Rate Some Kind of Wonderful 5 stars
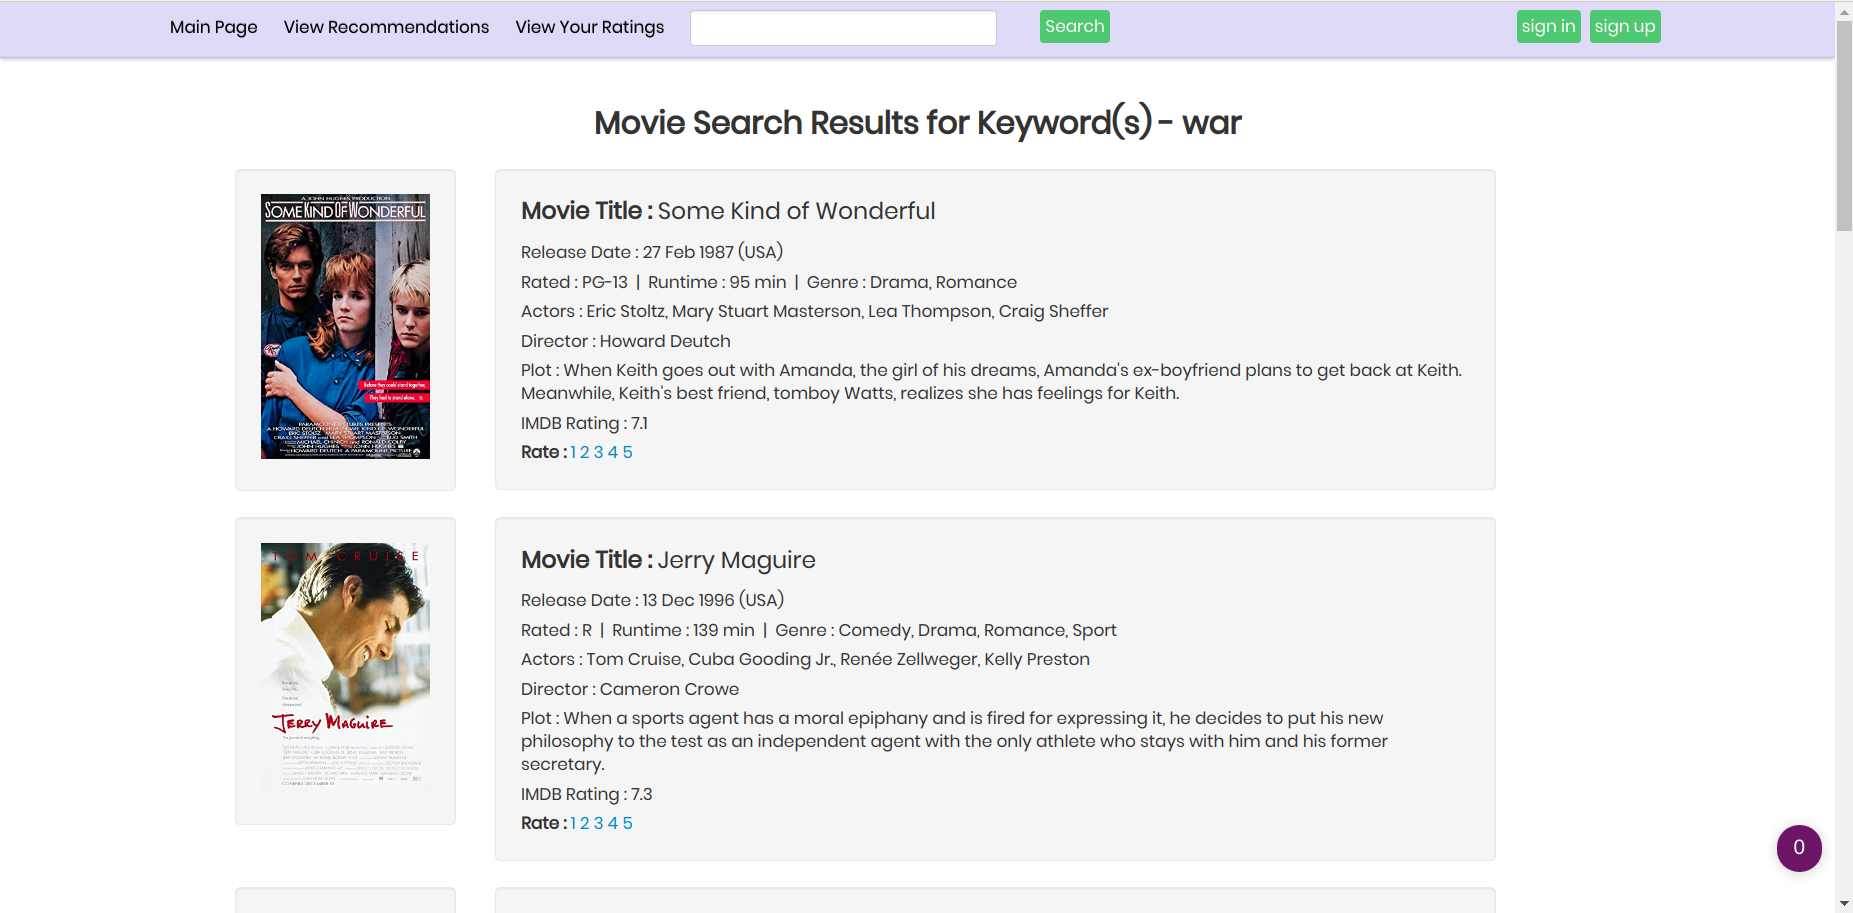Viewport: 1853px width, 913px height. pyautogui.click(x=628, y=453)
